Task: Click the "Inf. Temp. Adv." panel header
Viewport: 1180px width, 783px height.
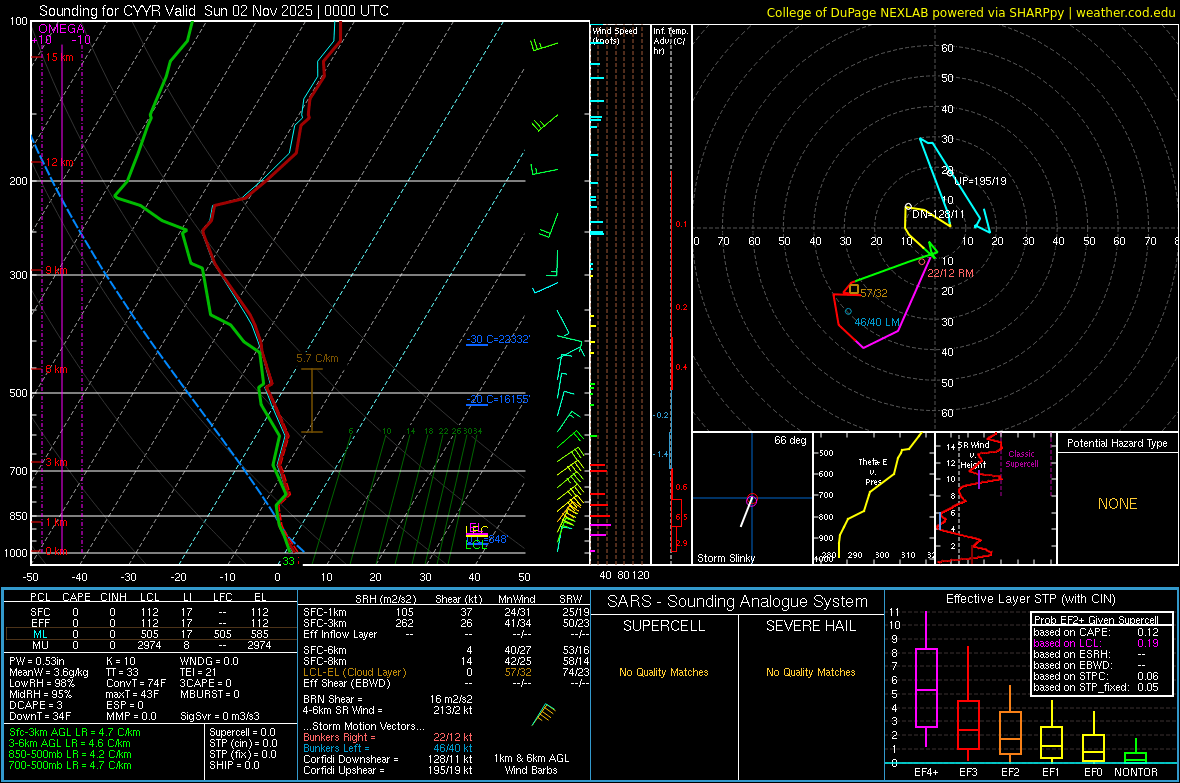Action: [670, 41]
